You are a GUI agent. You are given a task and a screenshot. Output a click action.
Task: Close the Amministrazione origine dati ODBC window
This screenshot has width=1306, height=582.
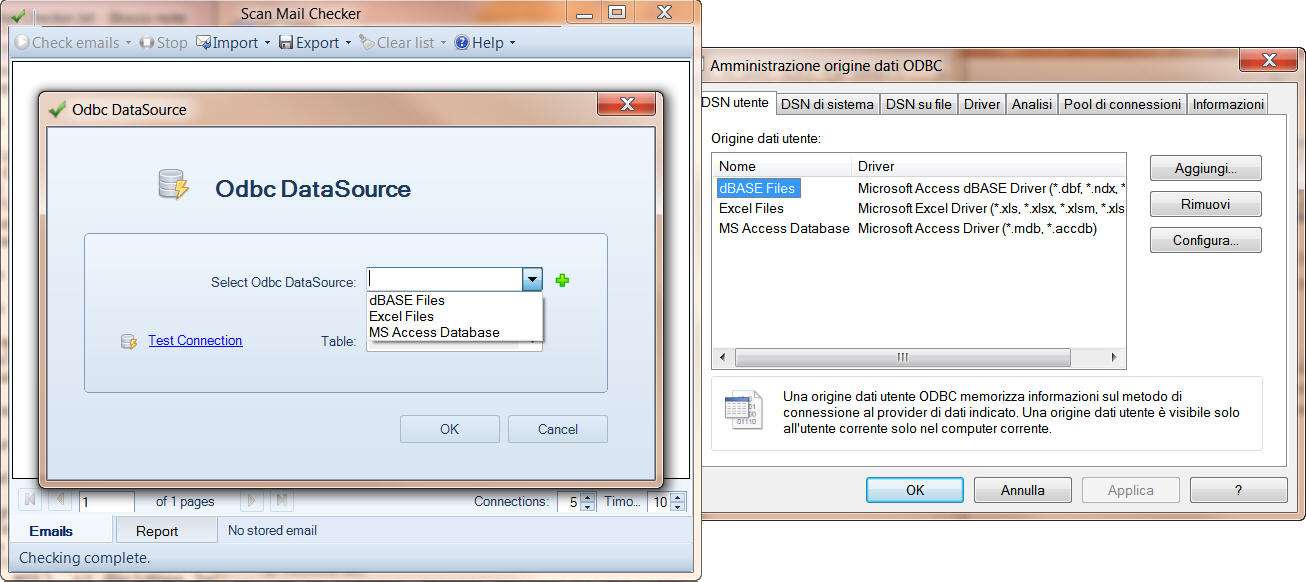(1269, 60)
